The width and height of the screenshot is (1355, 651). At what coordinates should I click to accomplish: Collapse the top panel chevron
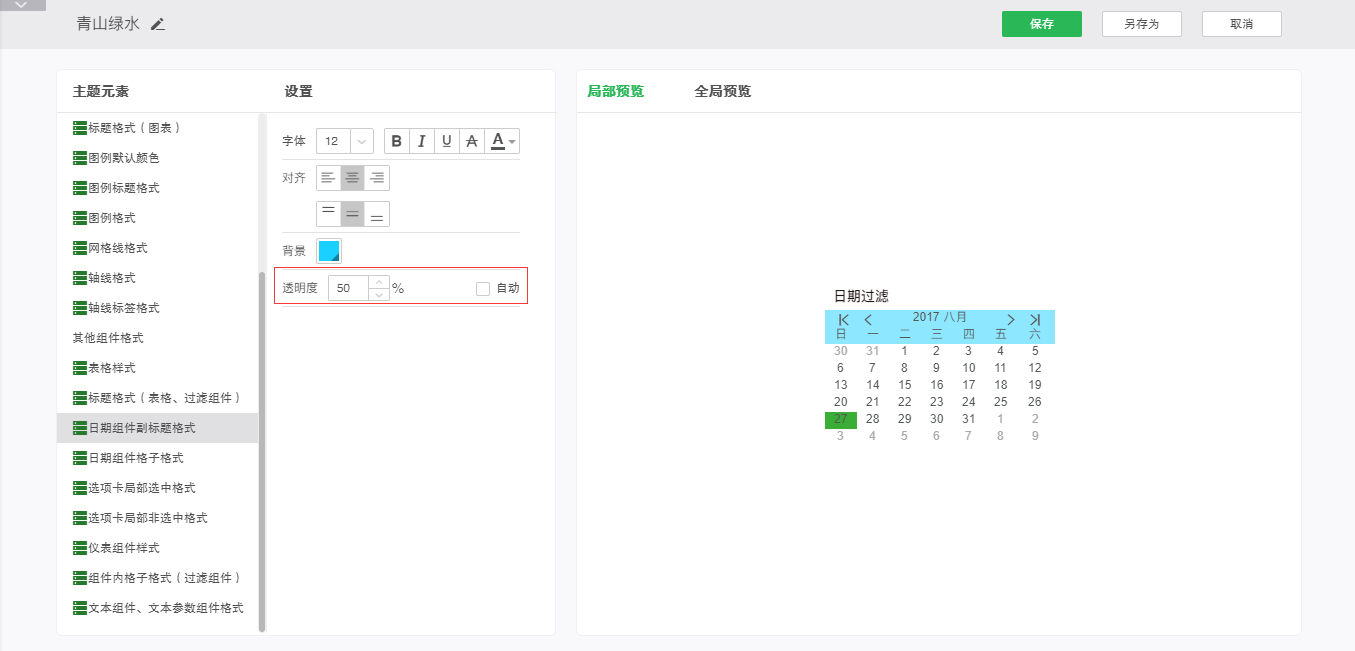[x=22, y=5]
